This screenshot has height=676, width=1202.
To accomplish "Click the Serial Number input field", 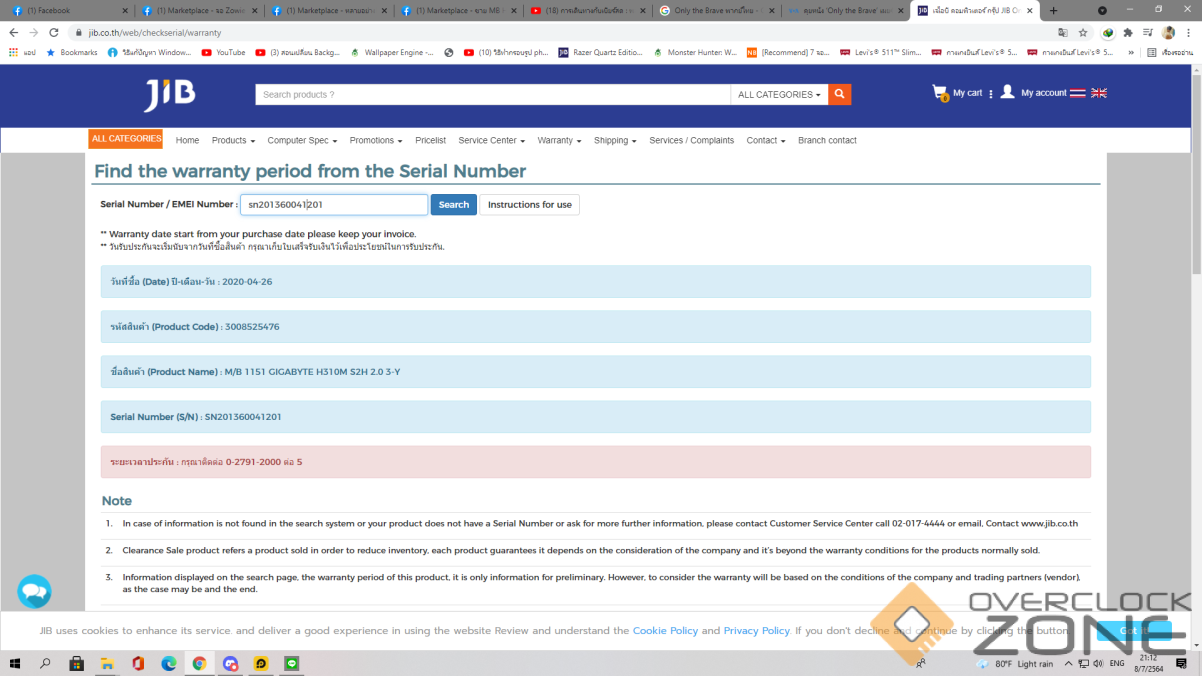I will [333, 205].
